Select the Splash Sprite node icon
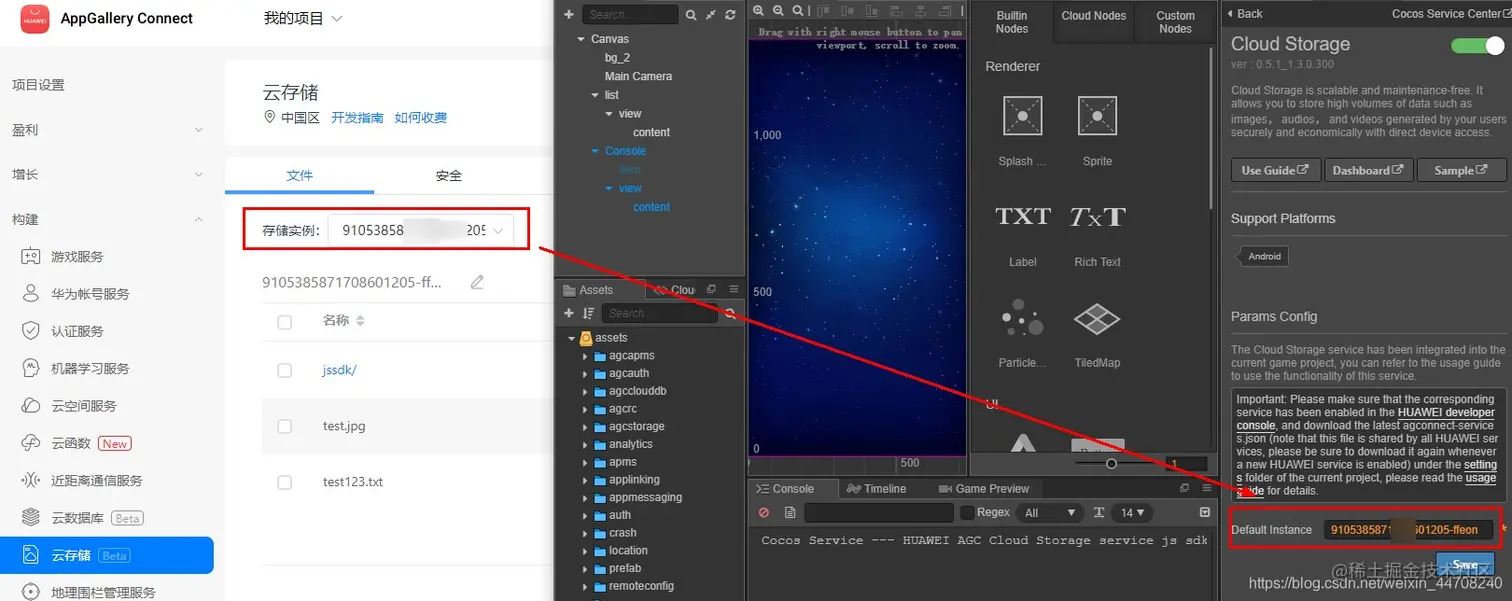Screen dimensions: 1512x601 [1023, 116]
